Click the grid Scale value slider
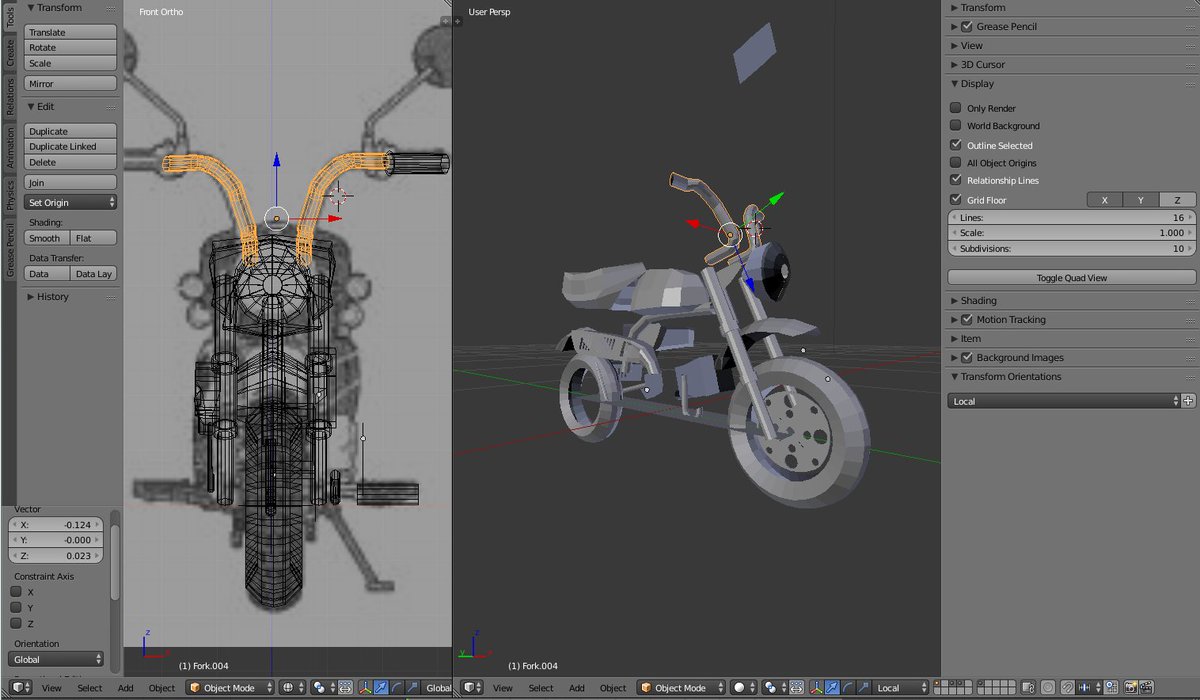1200x700 pixels. pyautogui.click(x=1072, y=233)
